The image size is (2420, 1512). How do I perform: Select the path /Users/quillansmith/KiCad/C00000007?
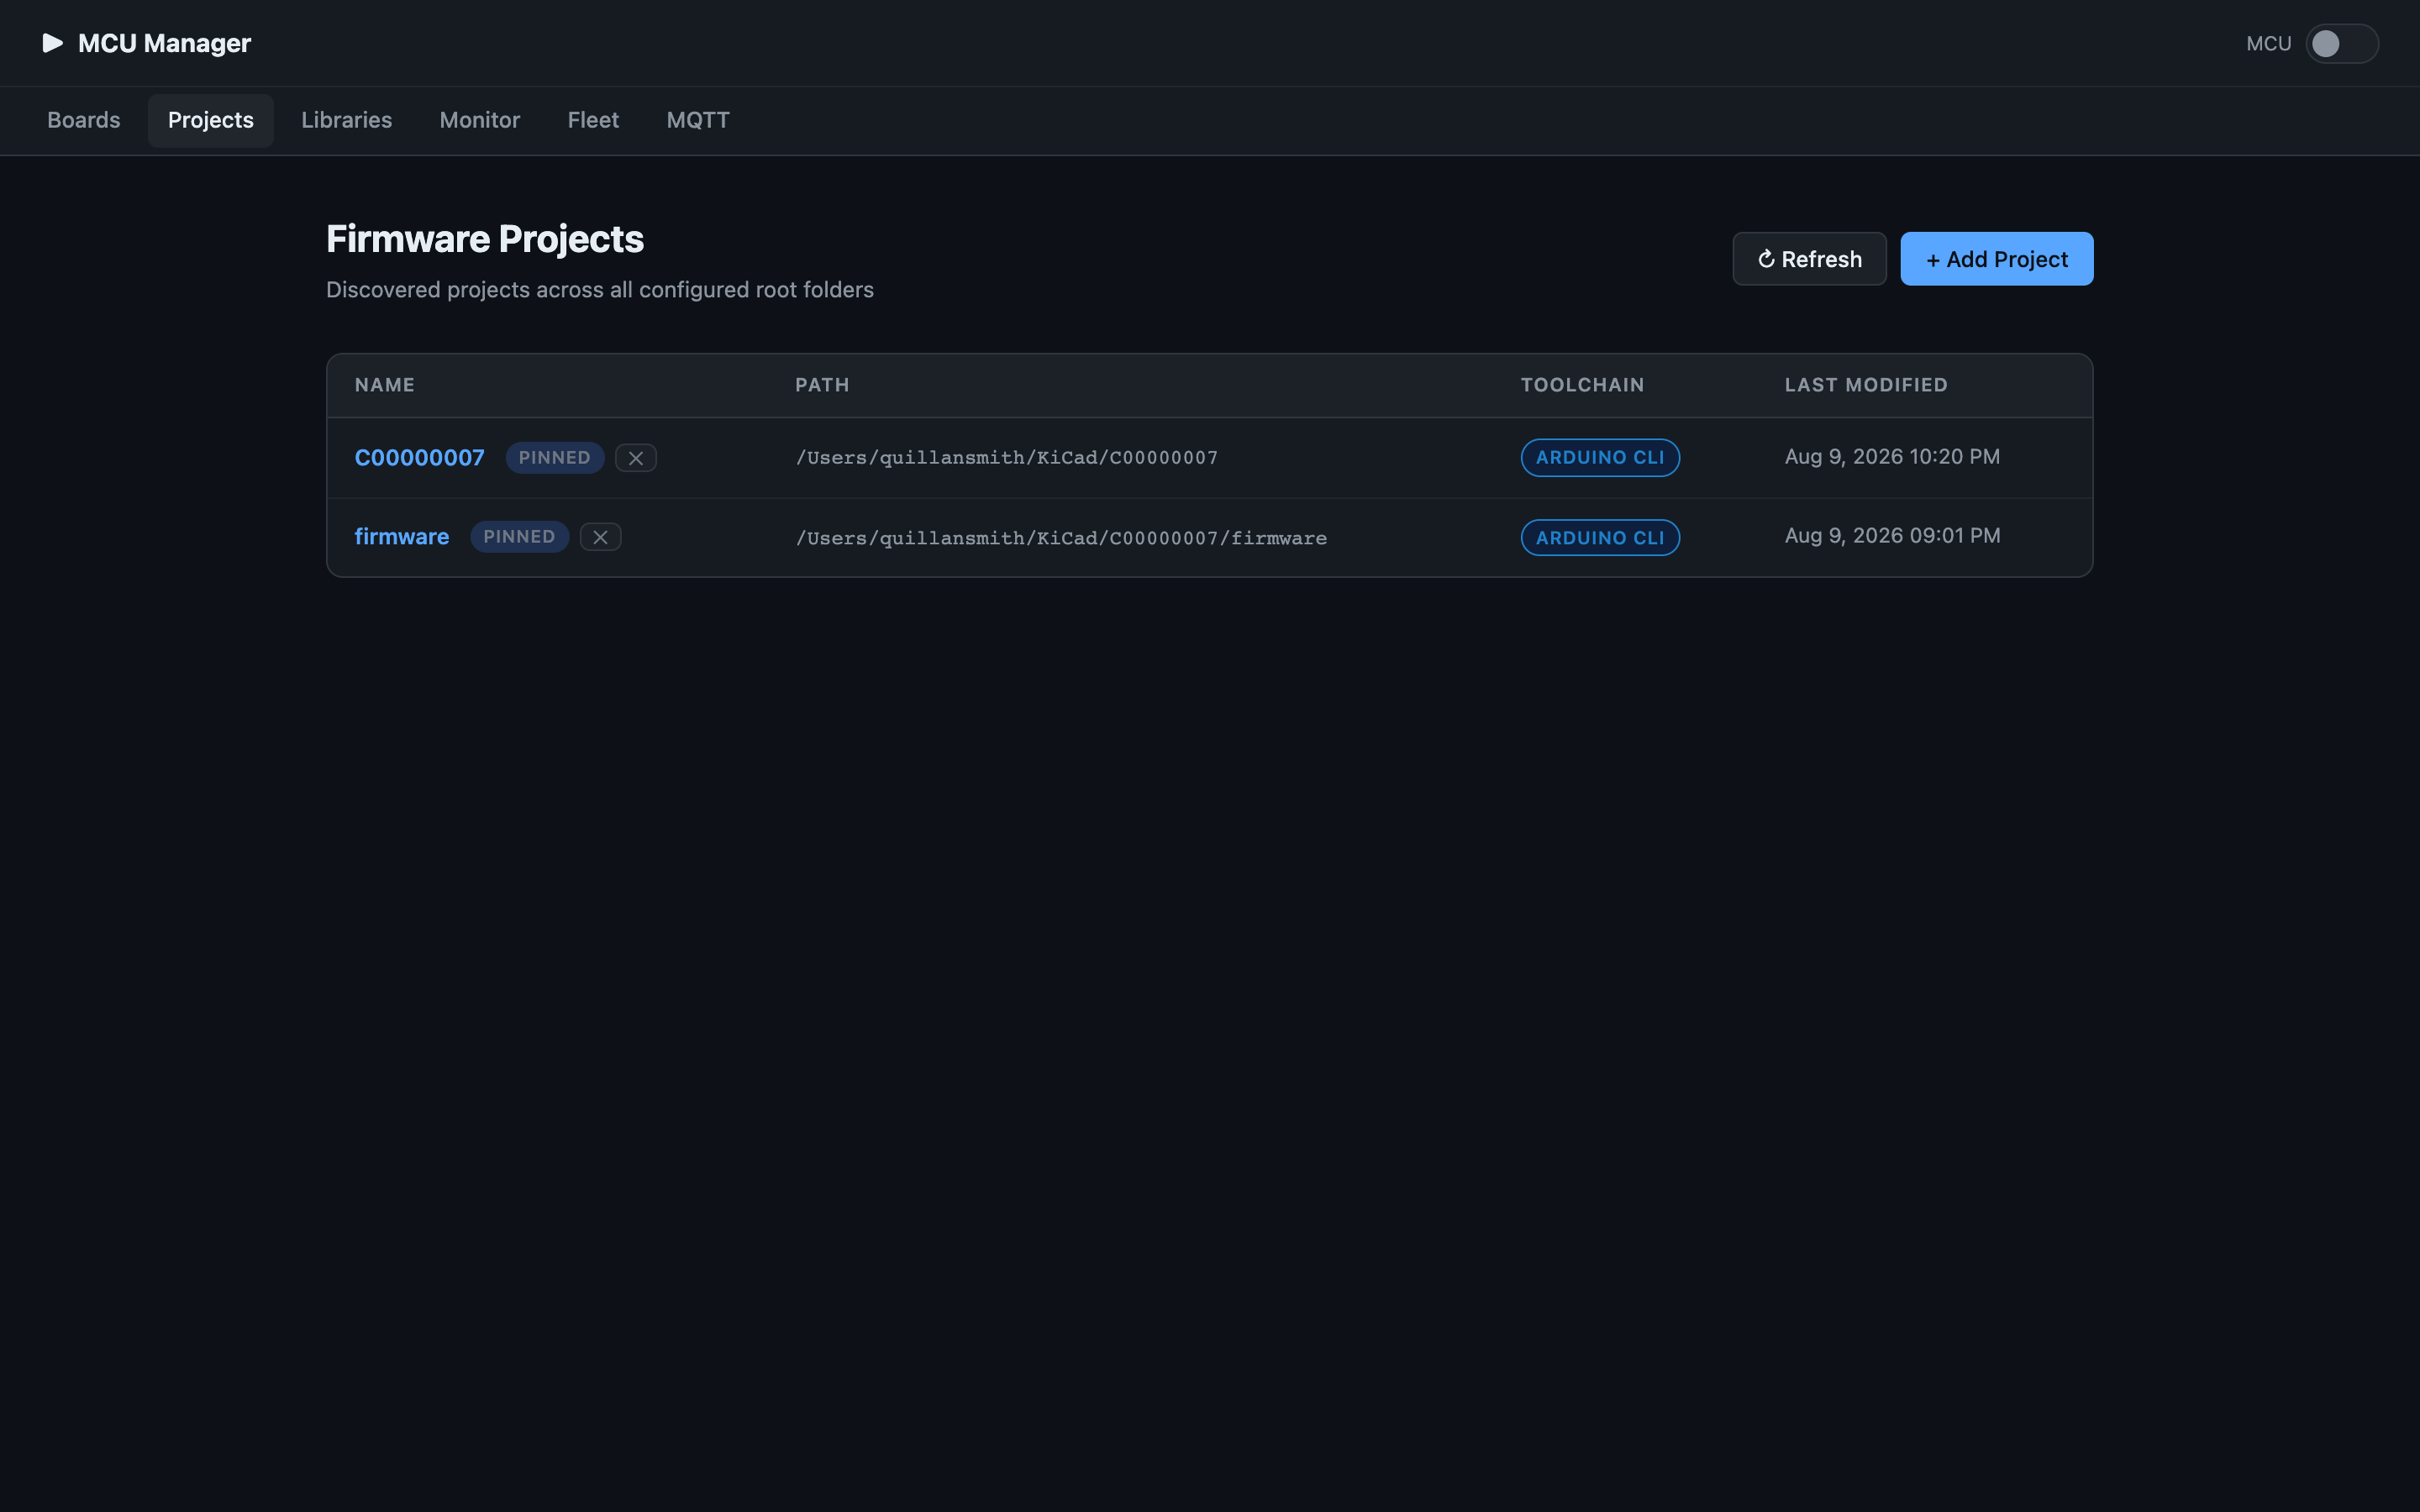pos(1007,458)
